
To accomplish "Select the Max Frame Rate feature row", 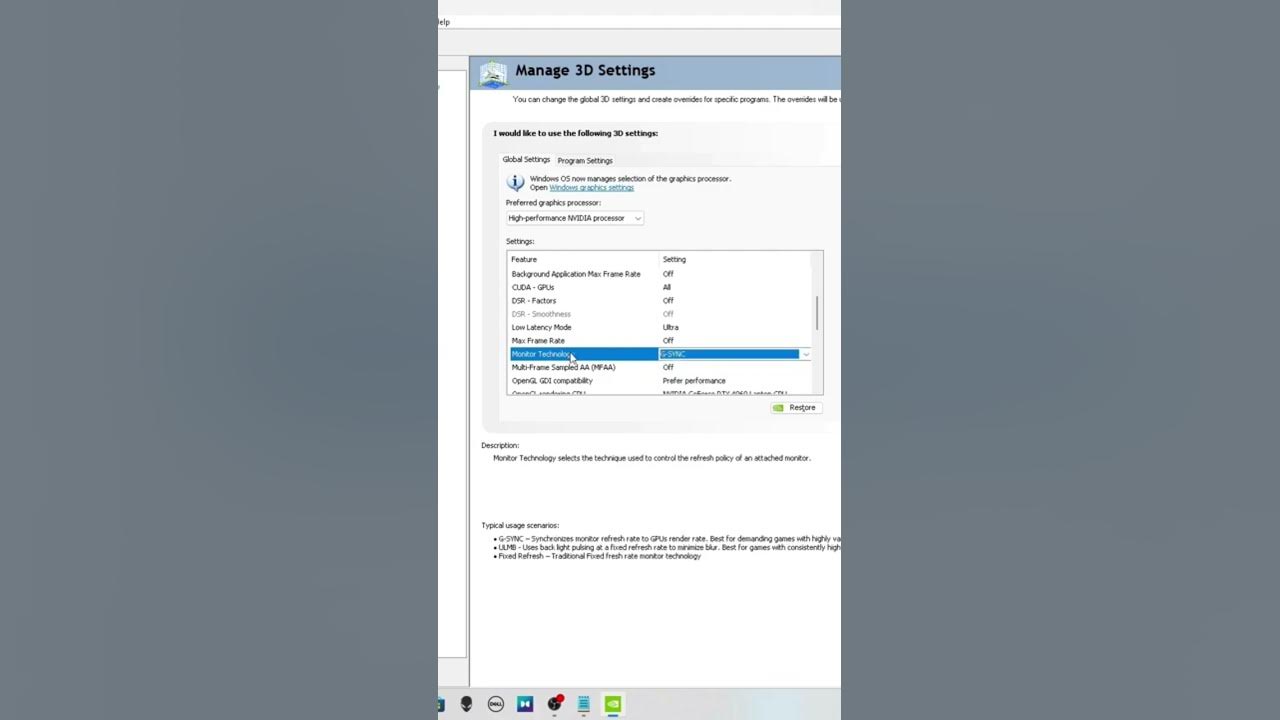I will coord(660,341).
